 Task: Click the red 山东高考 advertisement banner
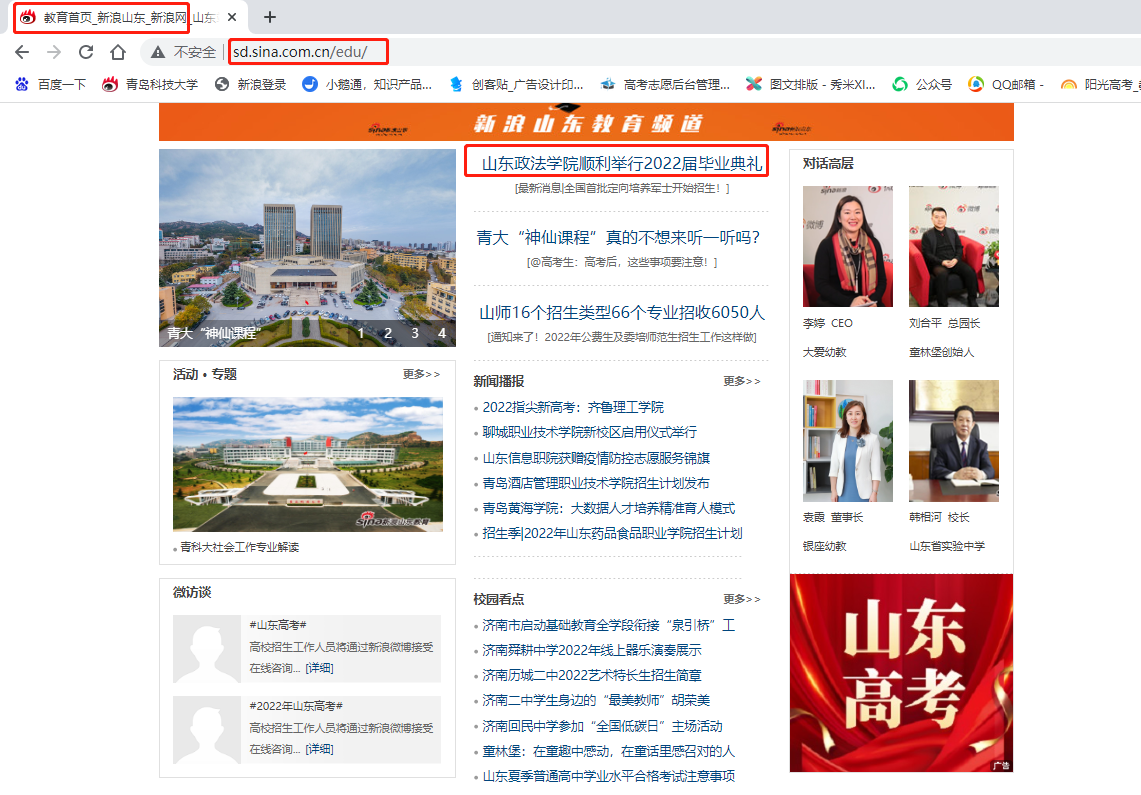(901, 673)
